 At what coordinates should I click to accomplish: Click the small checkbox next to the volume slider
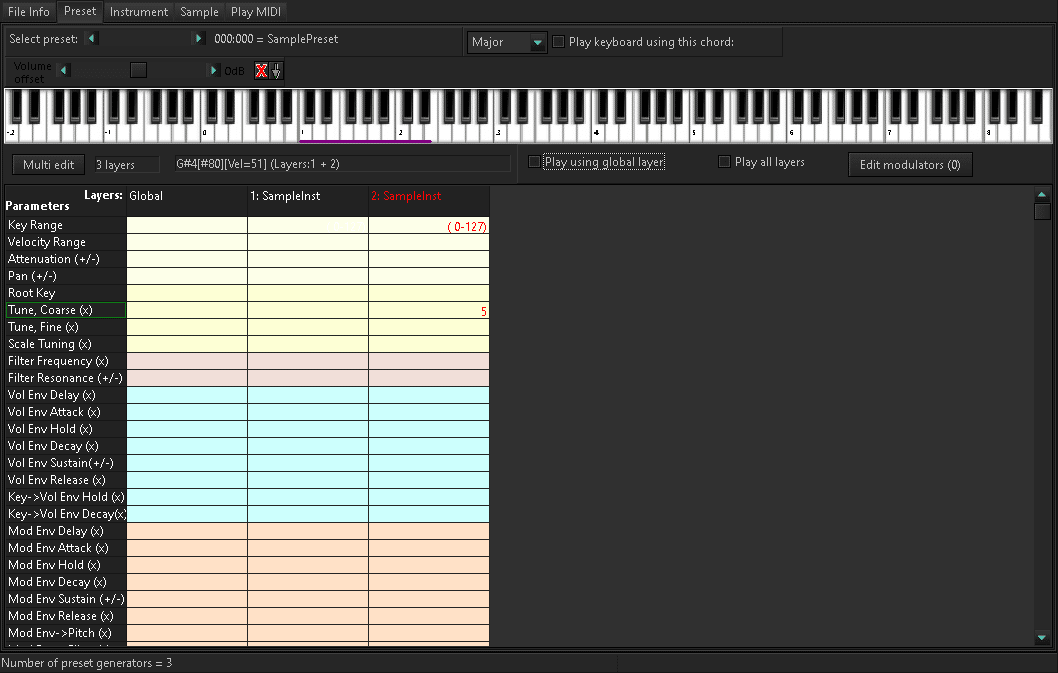[x=138, y=70]
